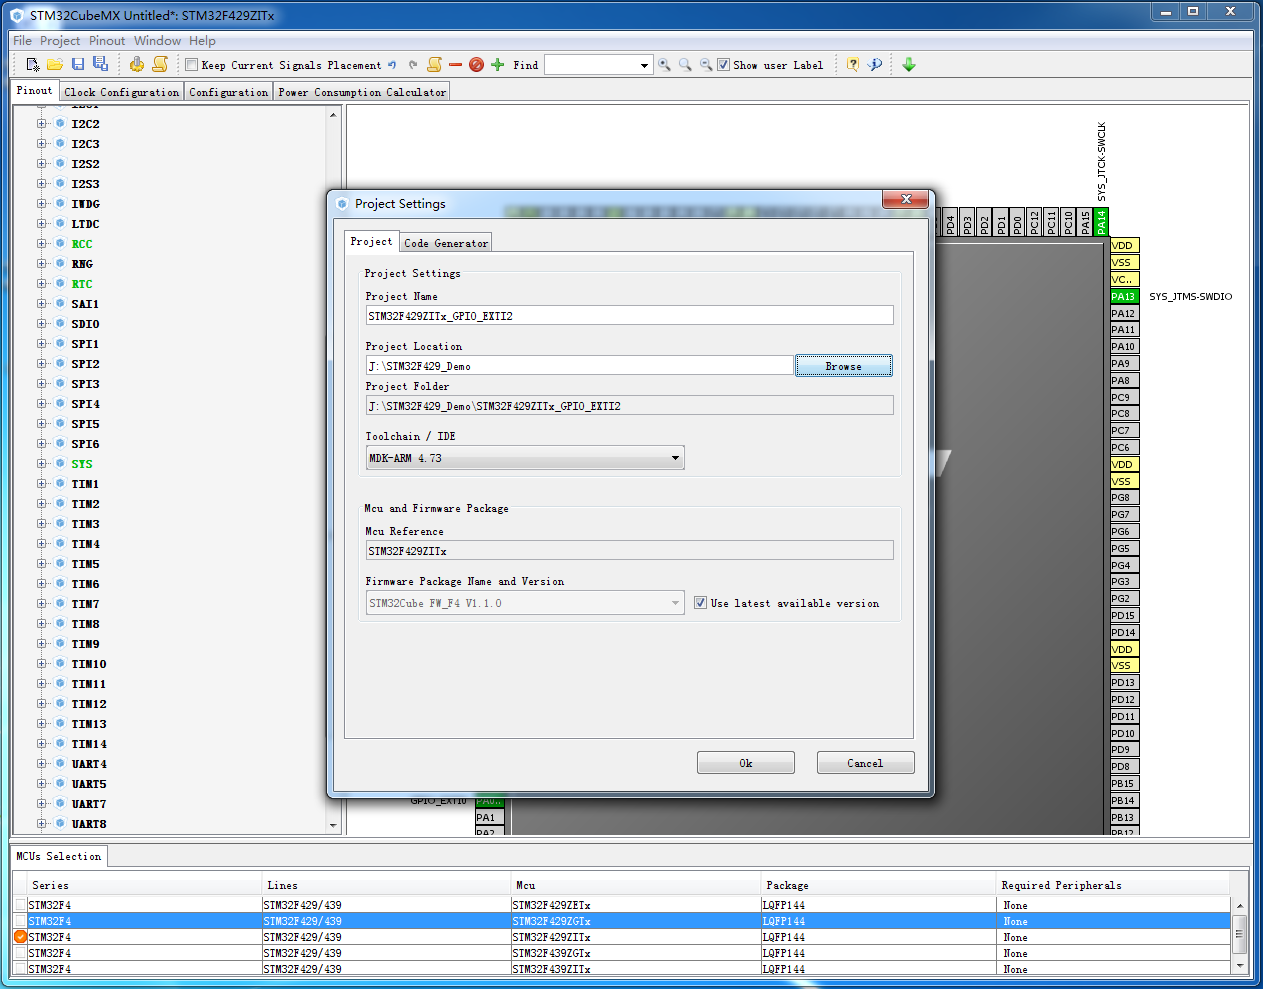Screen dimensions: 1263x989
Task: Click the PD12 pin on the chip
Action: (1124, 699)
